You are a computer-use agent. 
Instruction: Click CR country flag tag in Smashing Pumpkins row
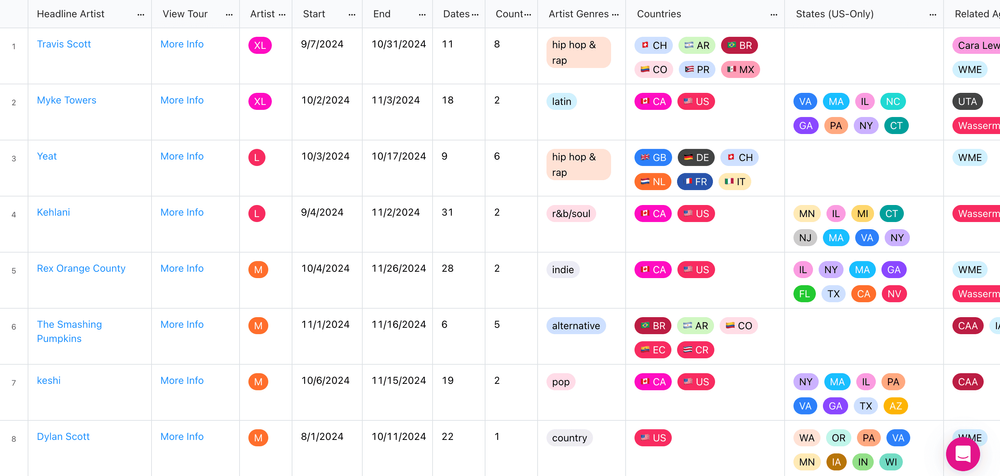[696, 350]
